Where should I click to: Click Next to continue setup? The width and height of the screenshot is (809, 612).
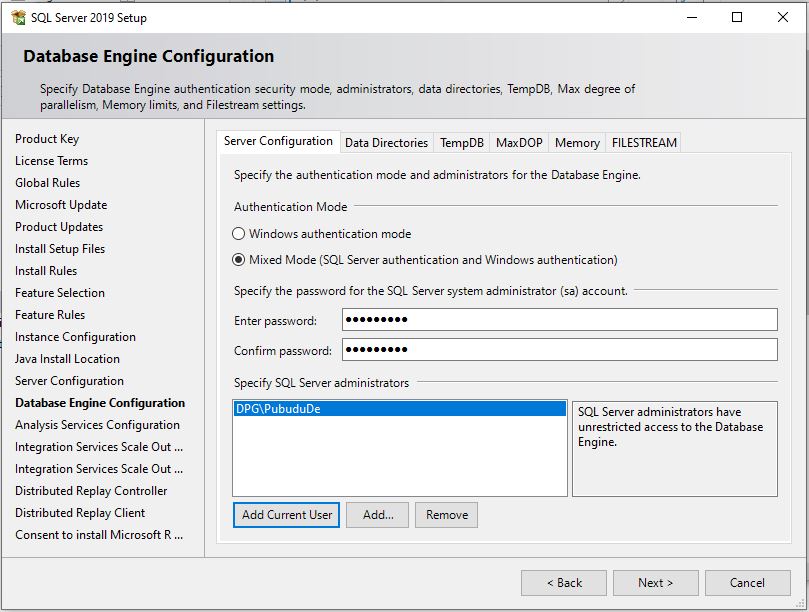[655, 583]
